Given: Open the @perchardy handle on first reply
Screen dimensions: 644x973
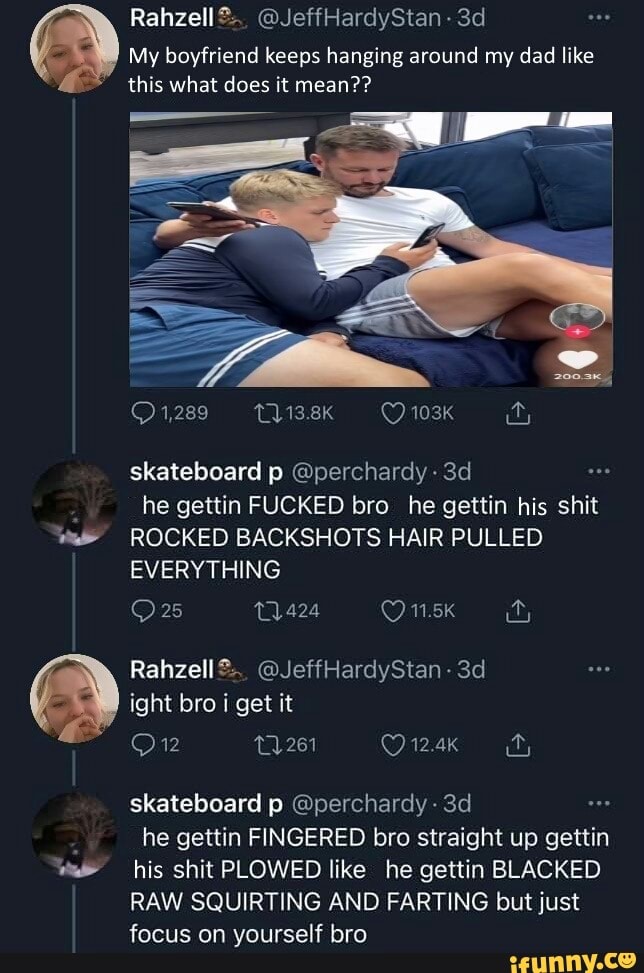Looking at the screenshot, I should 359,472.
